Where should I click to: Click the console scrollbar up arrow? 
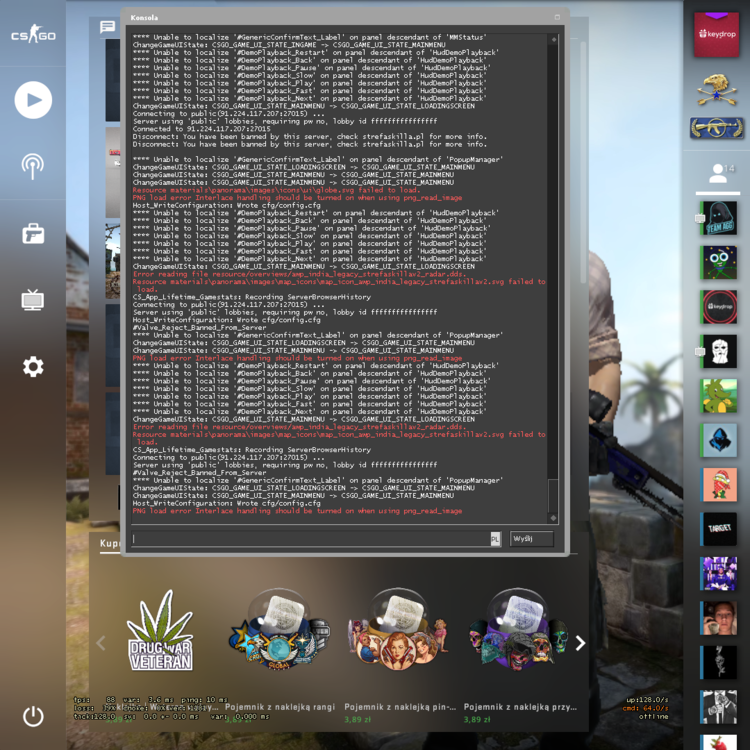553,39
